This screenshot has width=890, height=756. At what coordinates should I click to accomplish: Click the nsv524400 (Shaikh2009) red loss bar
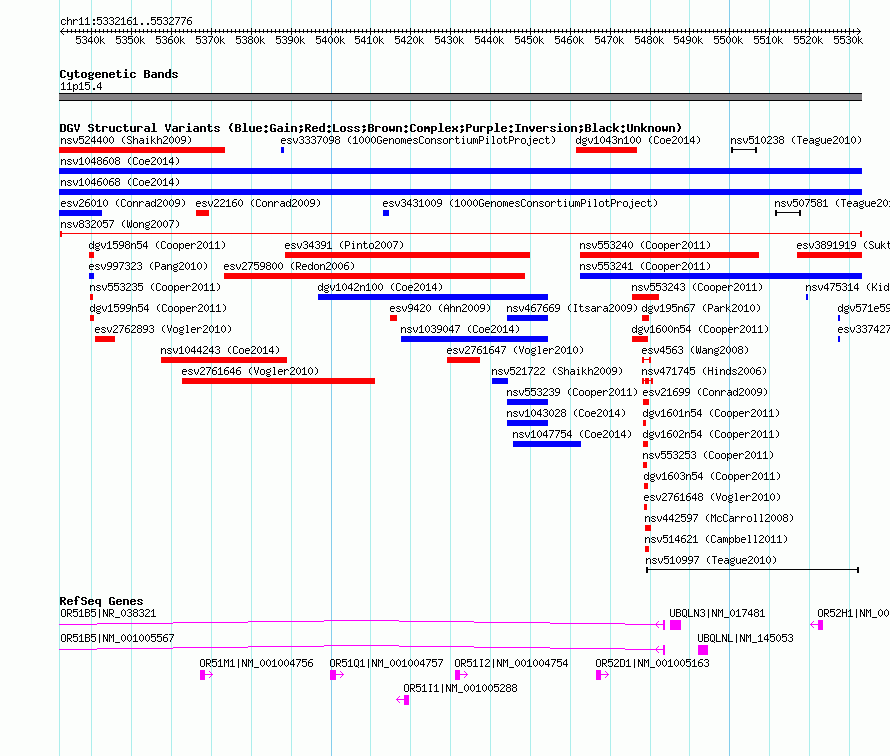[142, 150]
